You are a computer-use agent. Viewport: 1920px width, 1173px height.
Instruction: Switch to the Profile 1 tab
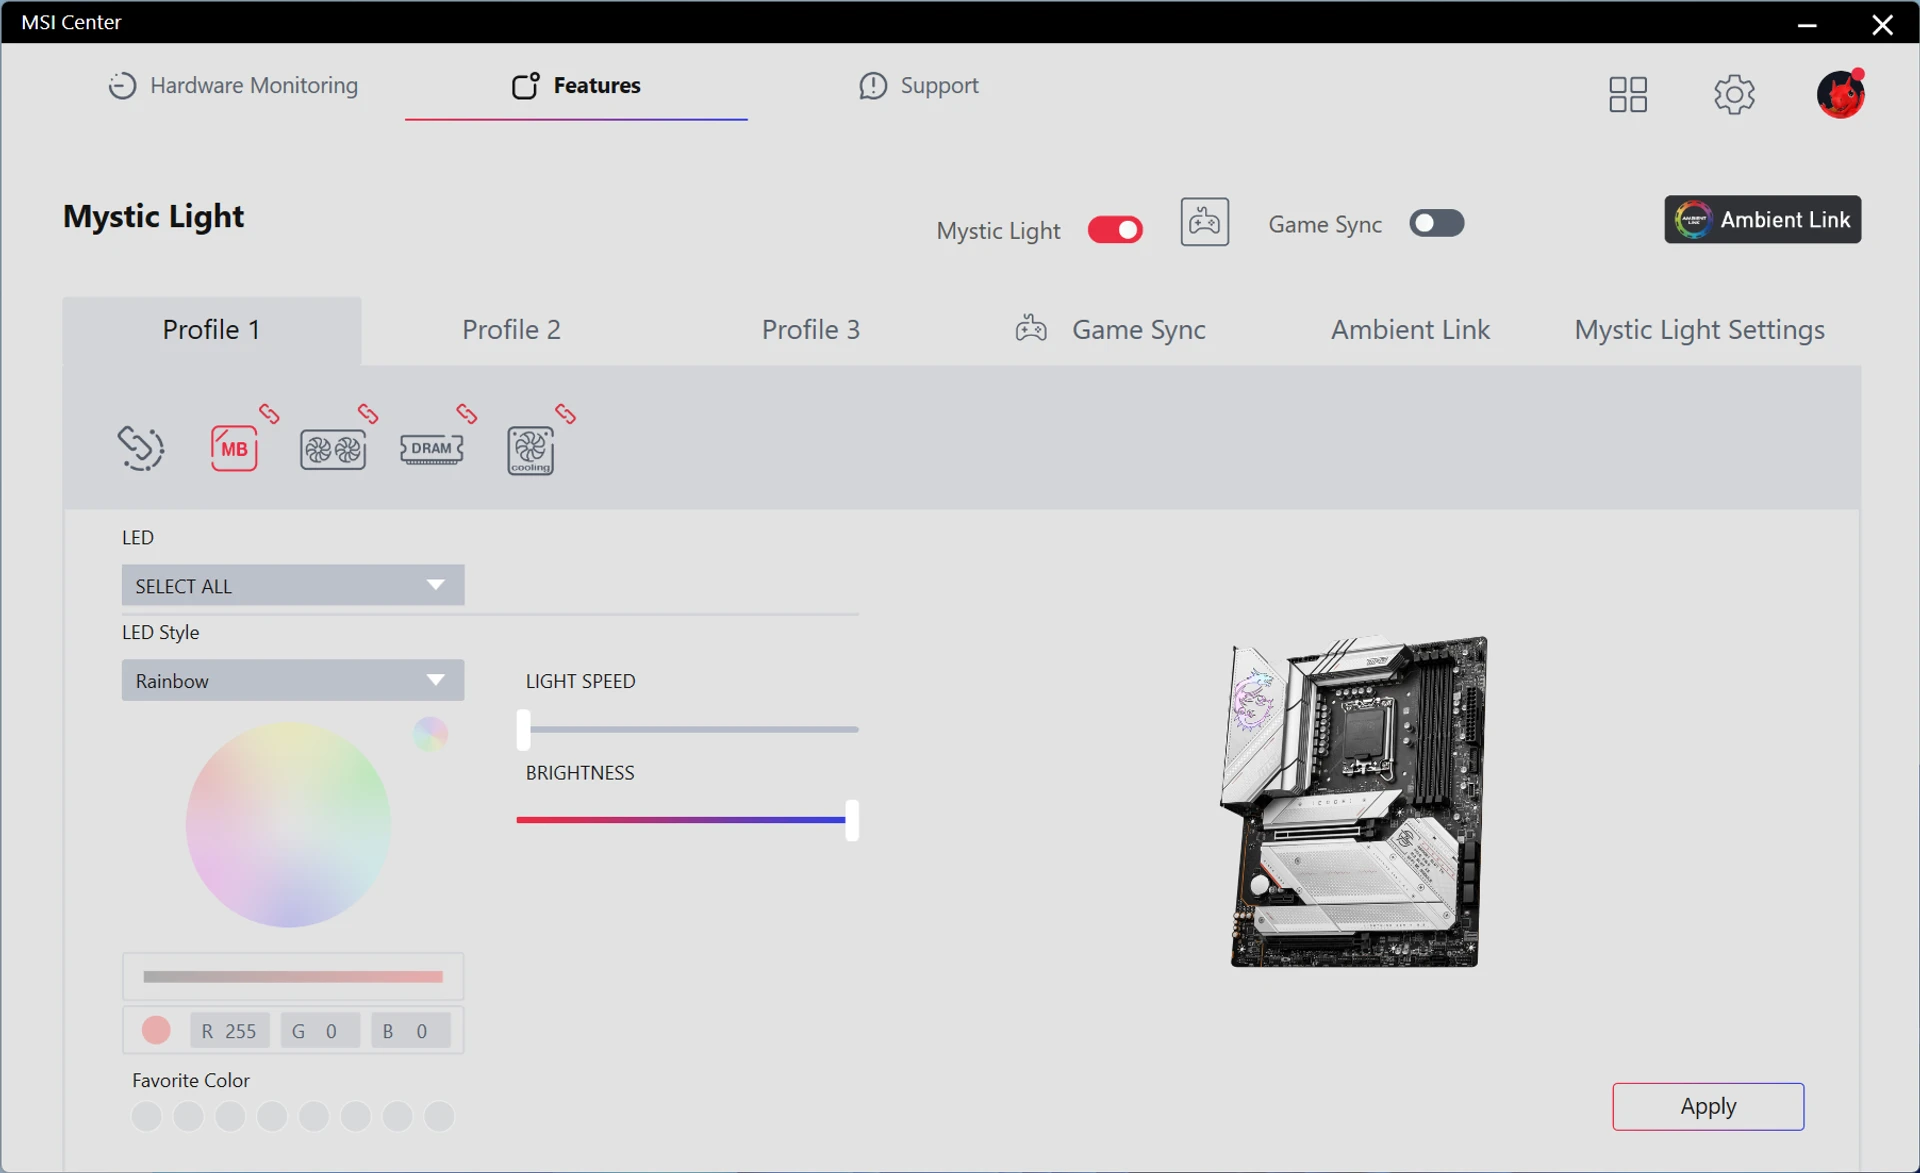click(212, 330)
